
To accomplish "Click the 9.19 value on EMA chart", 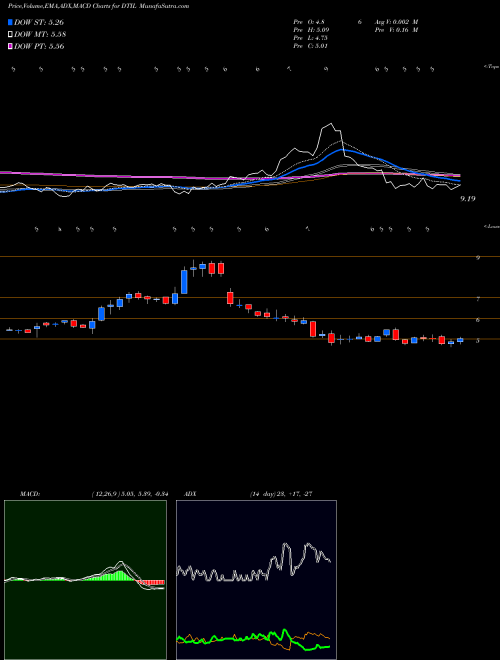I will (x=468, y=199).
